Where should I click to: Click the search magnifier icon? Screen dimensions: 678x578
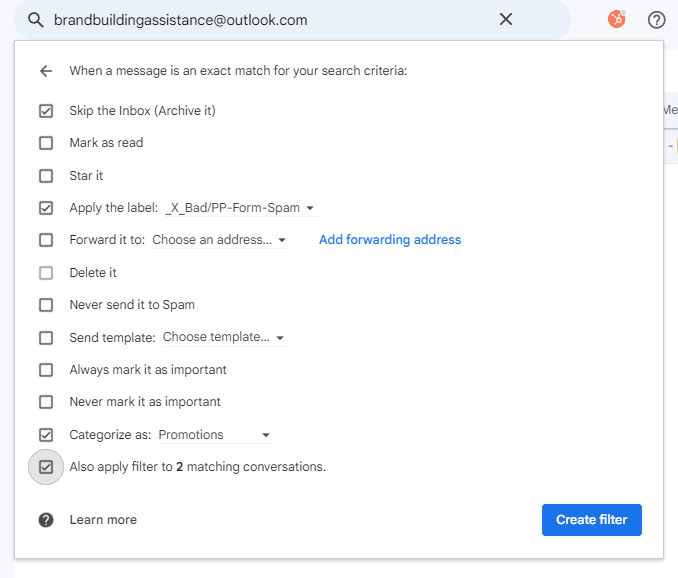pyautogui.click(x=36, y=20)
